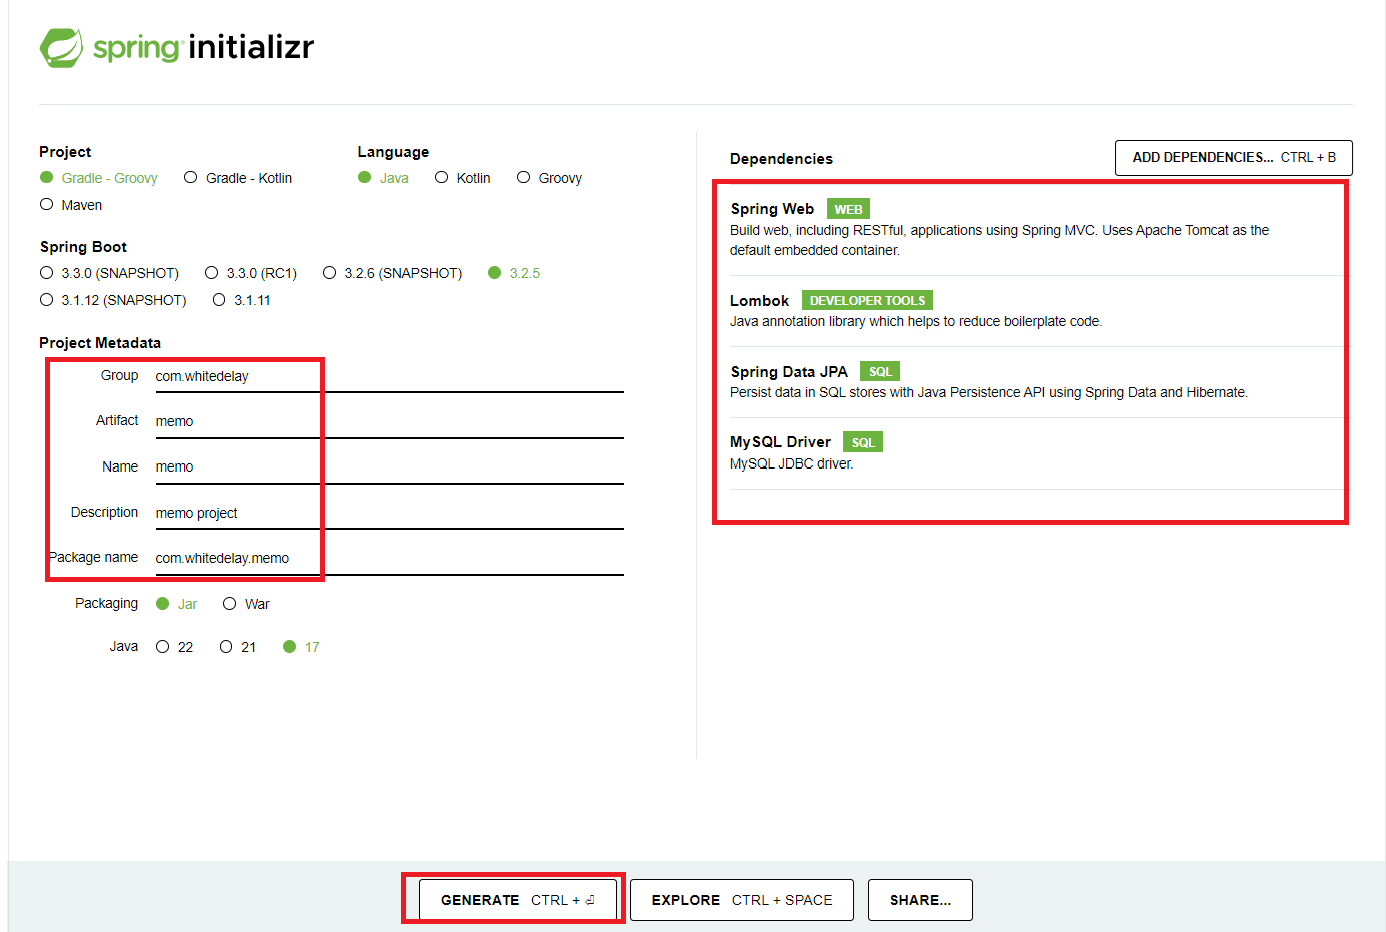The width and height of the screenshot is (1386, 932).
Task: Open the Add Dependencies dialog
Action: point(1234,158)
